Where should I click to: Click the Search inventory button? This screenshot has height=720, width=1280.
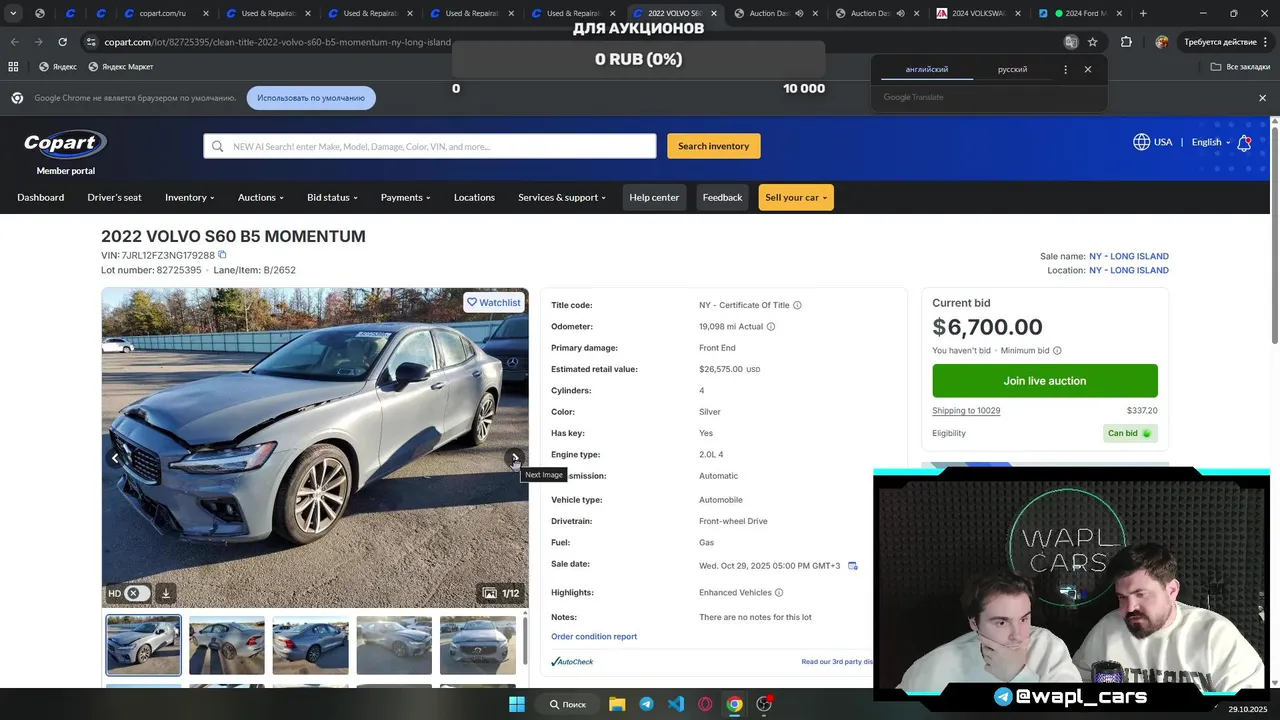[714, 146]
